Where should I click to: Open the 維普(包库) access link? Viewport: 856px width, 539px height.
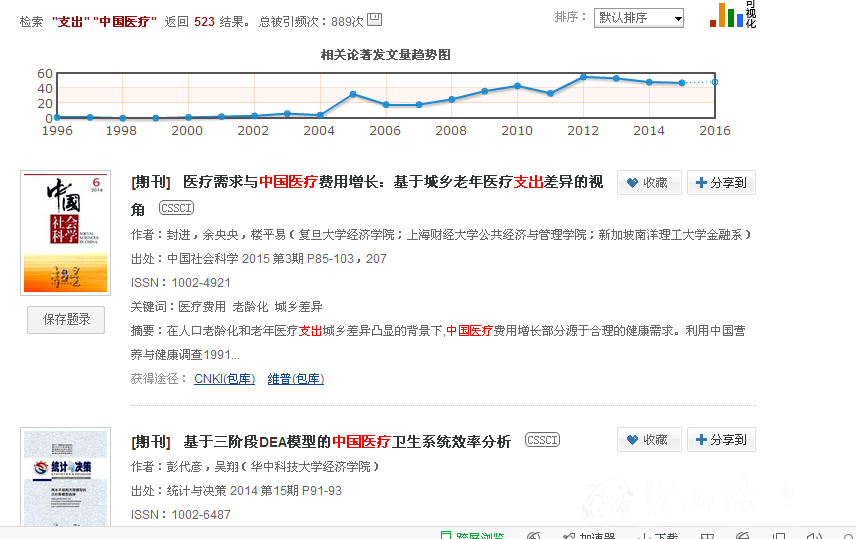[295, 379]
